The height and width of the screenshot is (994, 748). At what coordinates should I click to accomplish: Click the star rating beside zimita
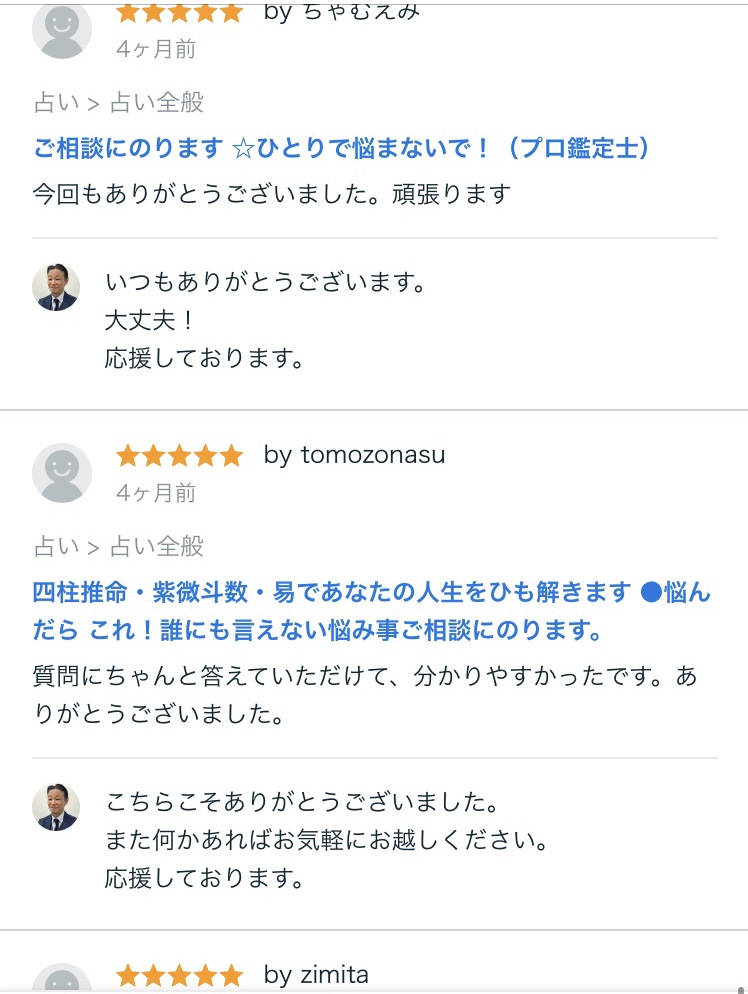click(x=179, y=975)
